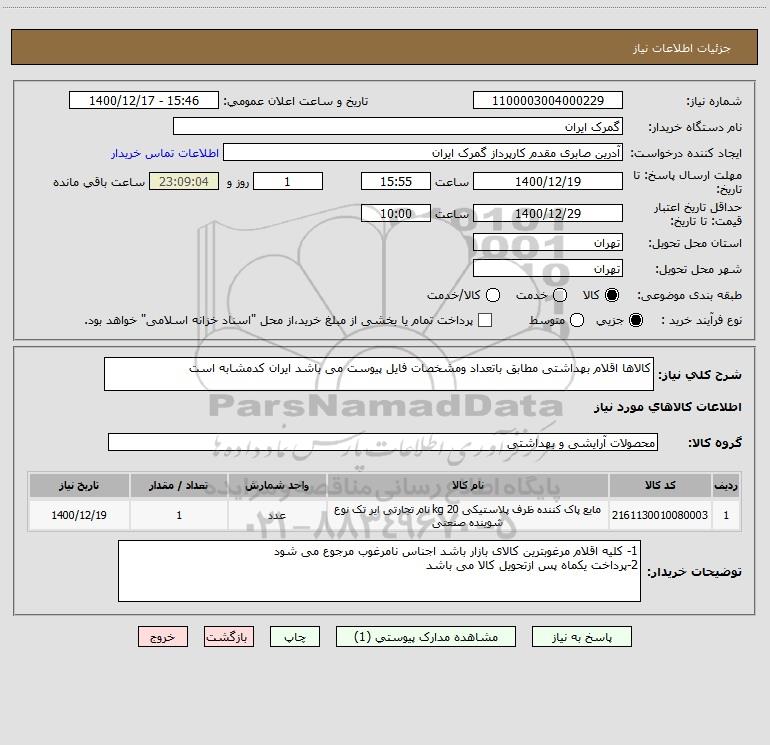Click the ردیف column header

(726, 486)
